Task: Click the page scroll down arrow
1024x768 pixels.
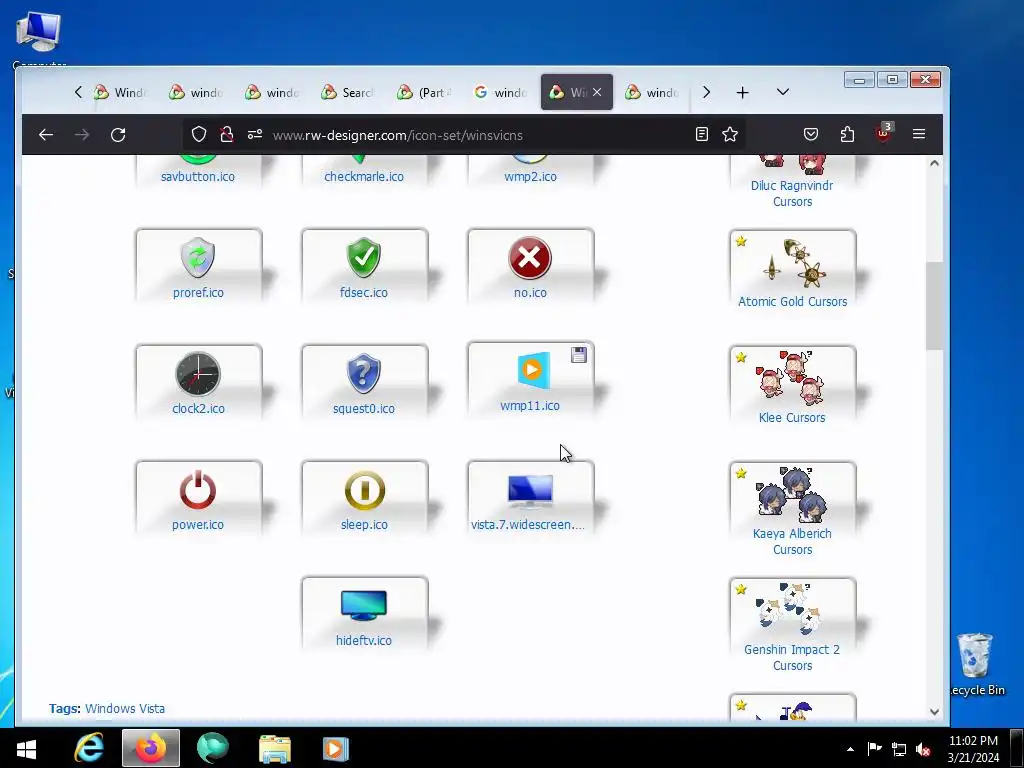Action: point(935,712)
